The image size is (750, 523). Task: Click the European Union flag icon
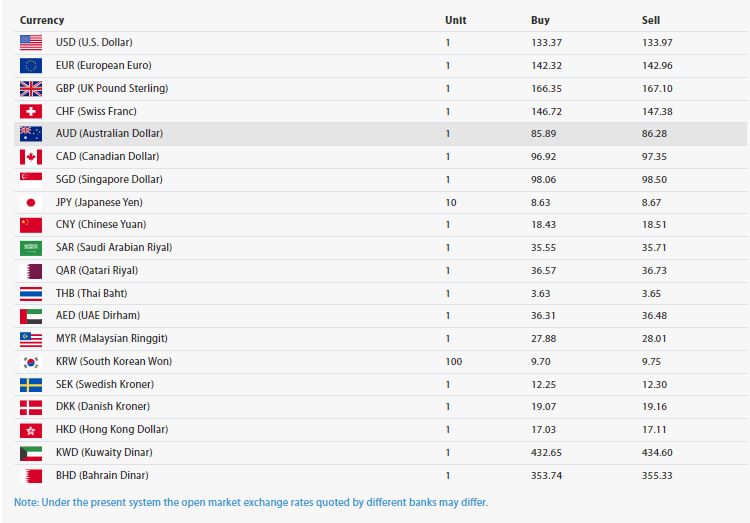point(31,66)
